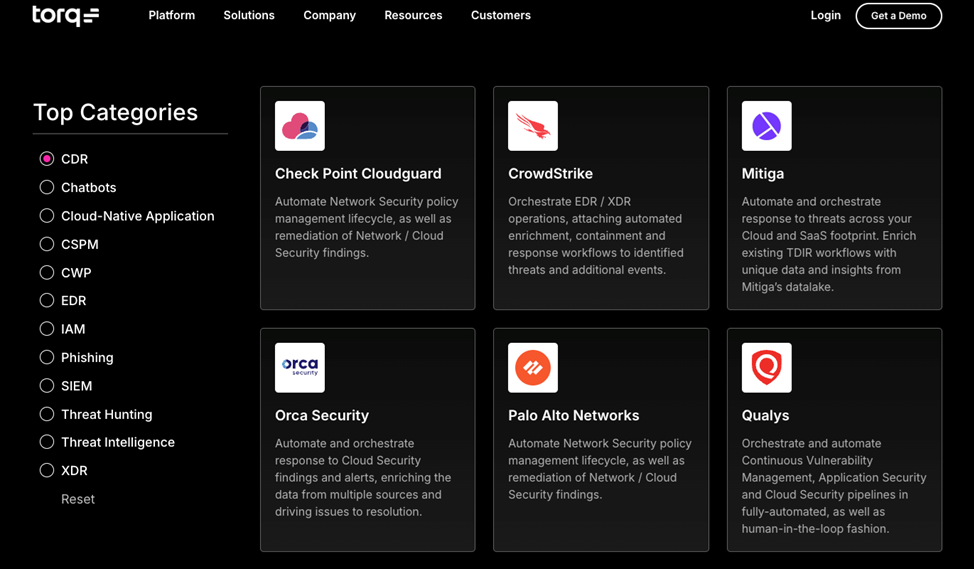974x569 pixels.
Task: Click the Mitiga description mentioning TDIR workflows
Action: click(829, 244)
